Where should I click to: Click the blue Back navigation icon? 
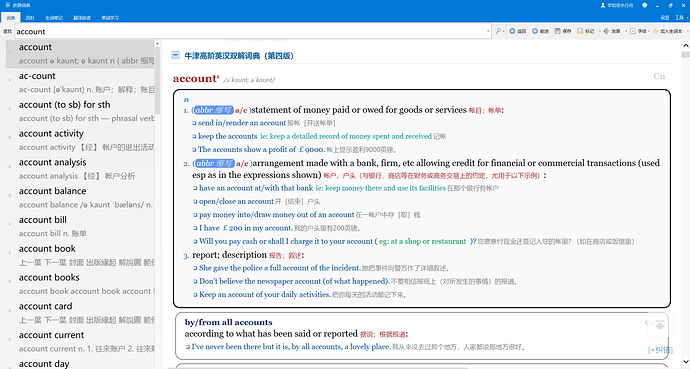click(512, 31)
